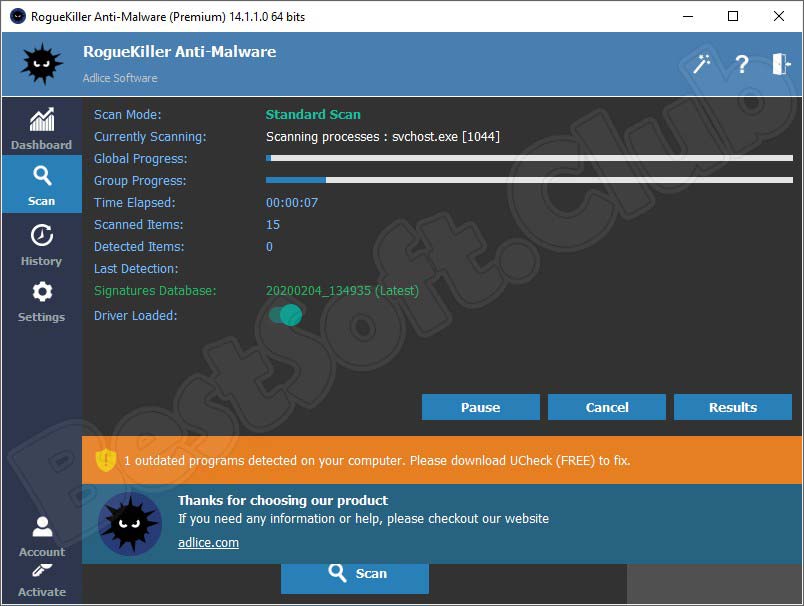Viewport: 804px width, 606px height.
Task: Click the Group Progress bar
Action: pos(529,180)
